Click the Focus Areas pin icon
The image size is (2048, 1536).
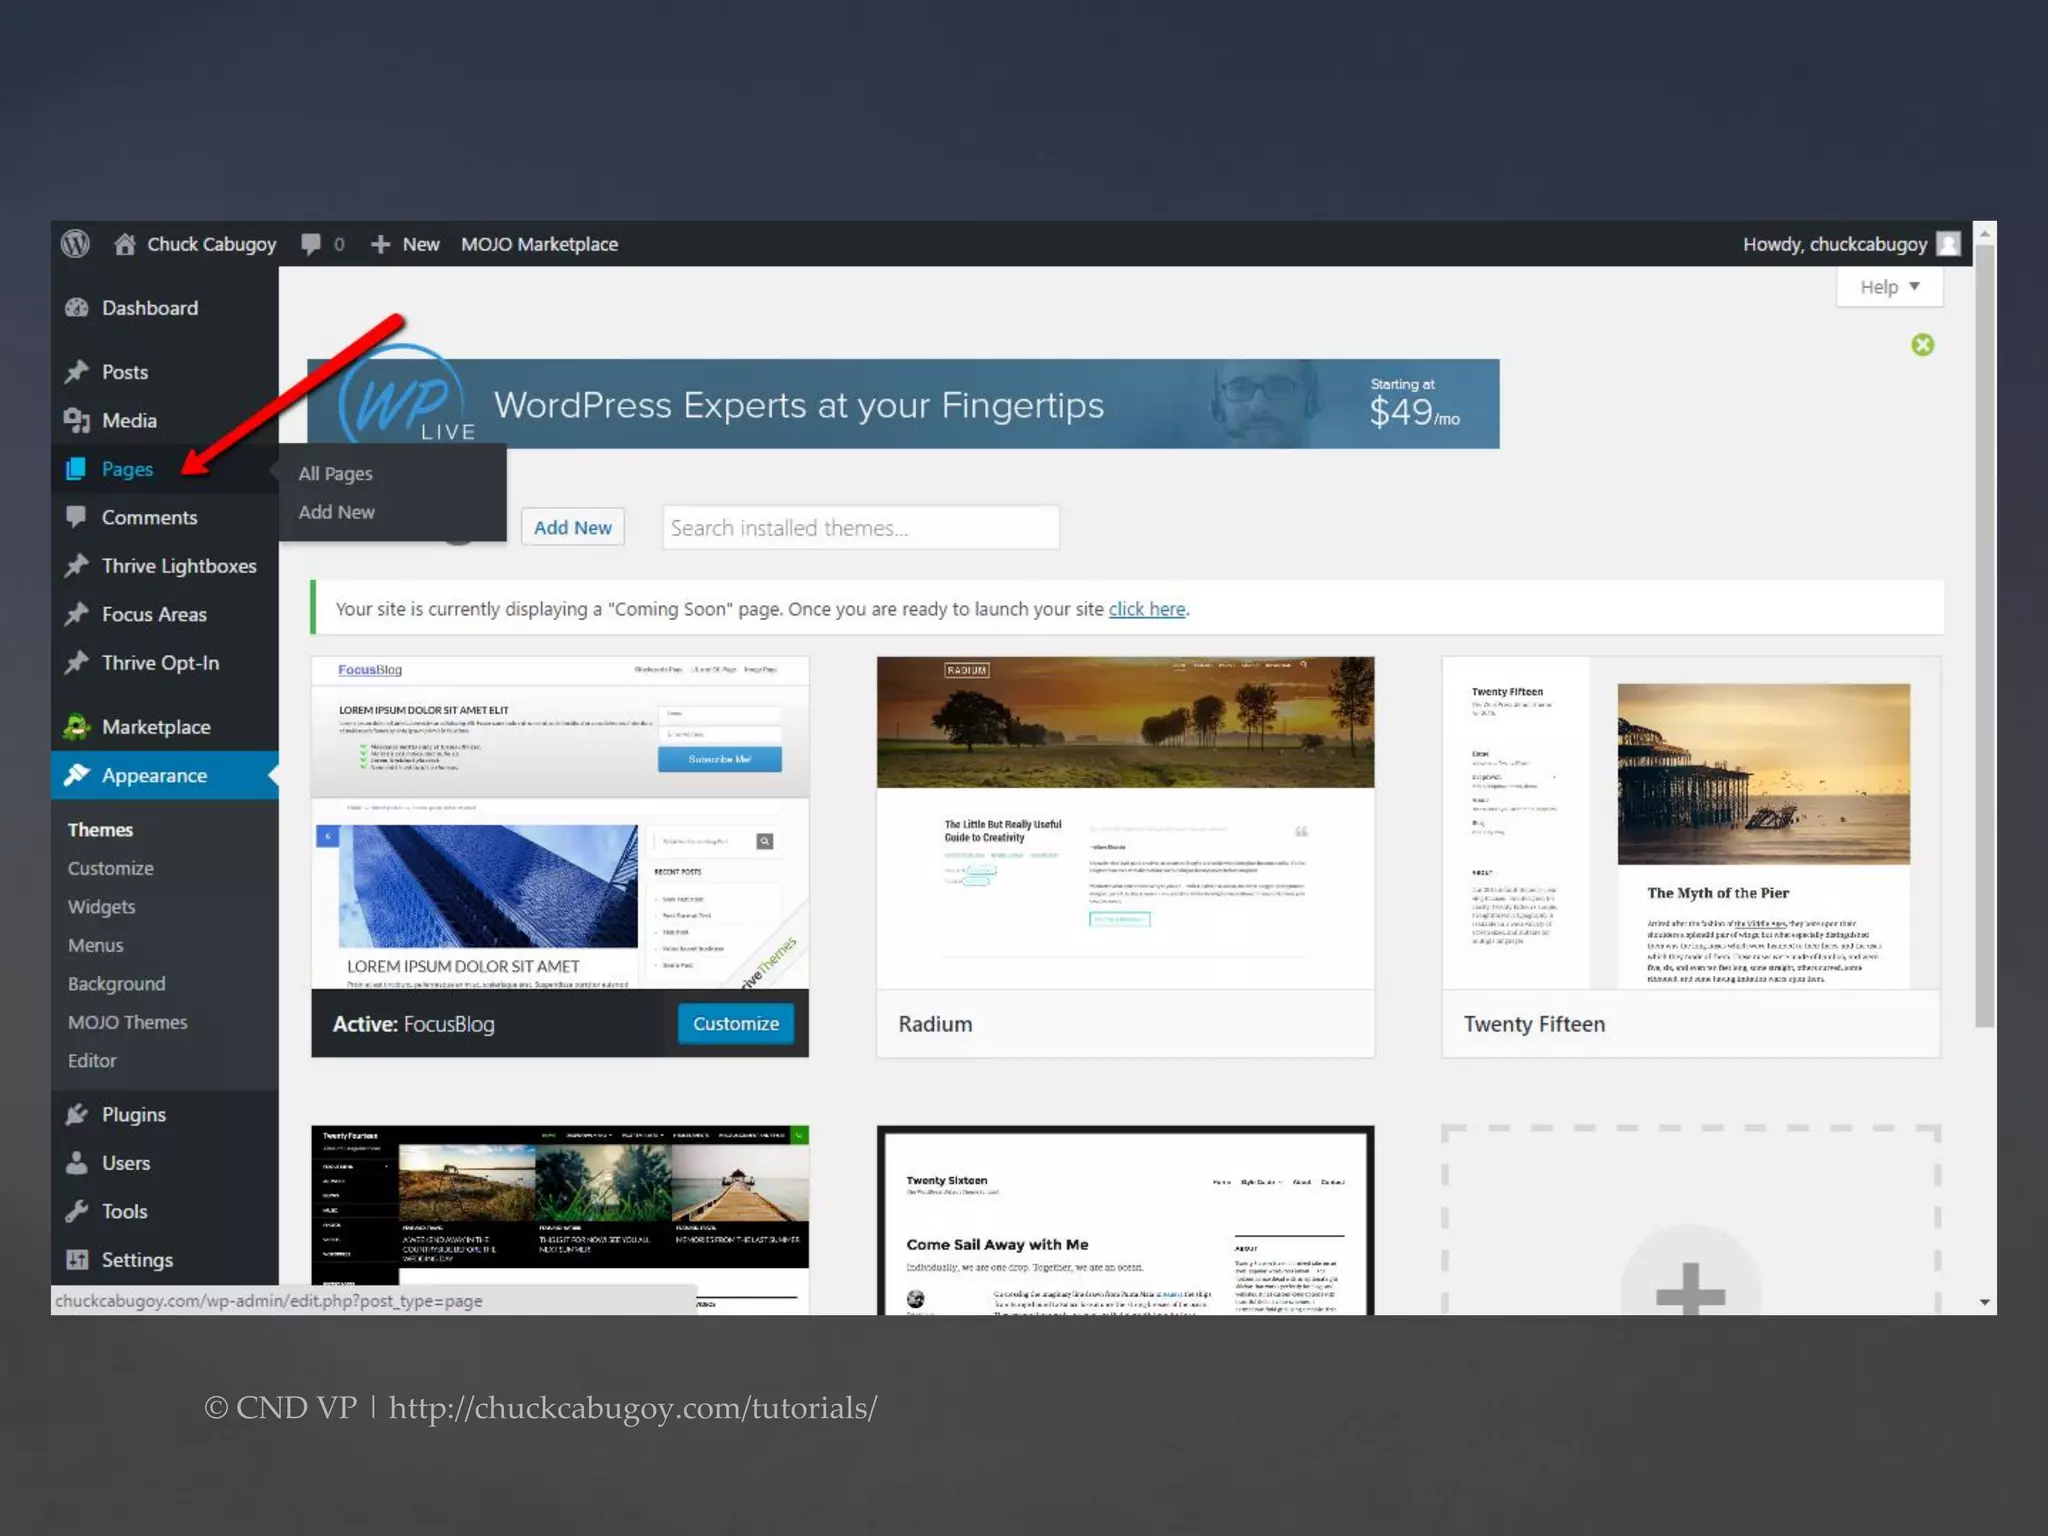77,614
